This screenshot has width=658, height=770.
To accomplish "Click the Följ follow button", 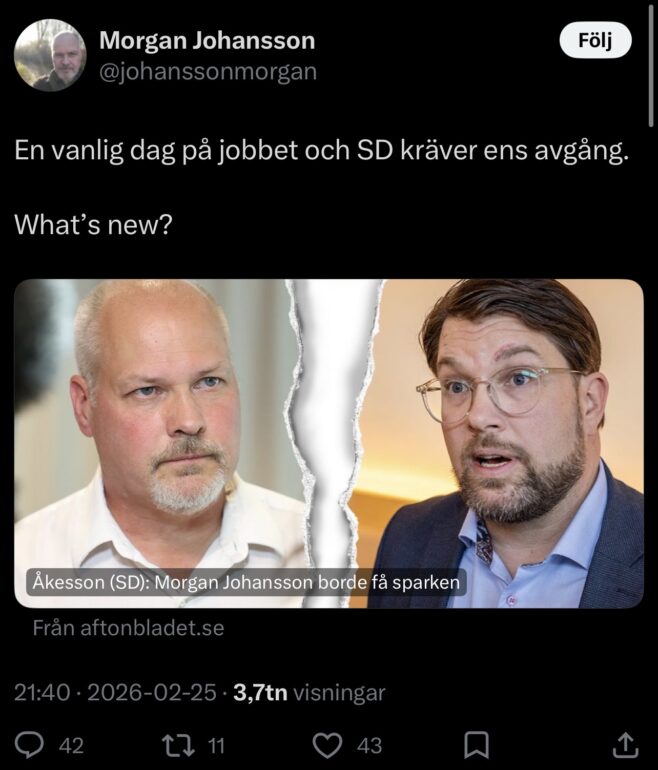I will pyautogui.click(x=595, y=40).
